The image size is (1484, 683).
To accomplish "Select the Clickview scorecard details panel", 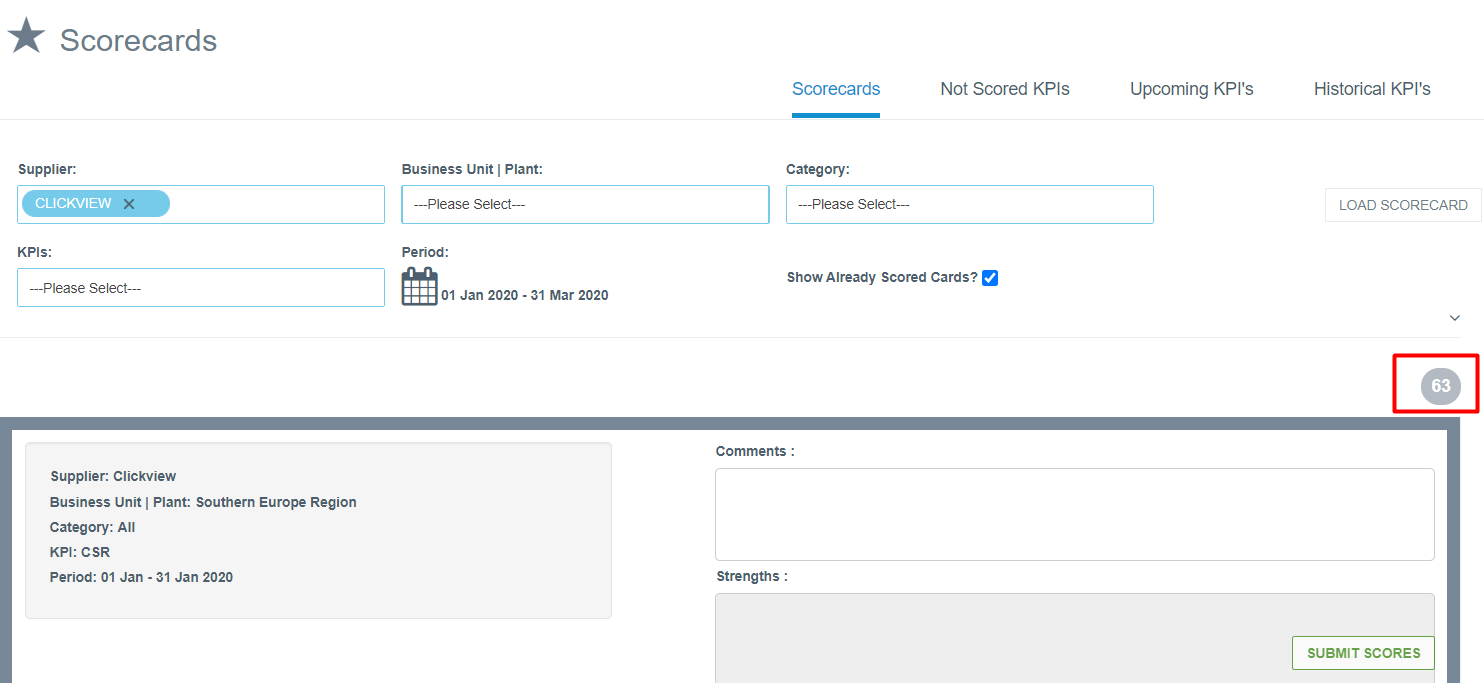I will [x=318, y=530].
